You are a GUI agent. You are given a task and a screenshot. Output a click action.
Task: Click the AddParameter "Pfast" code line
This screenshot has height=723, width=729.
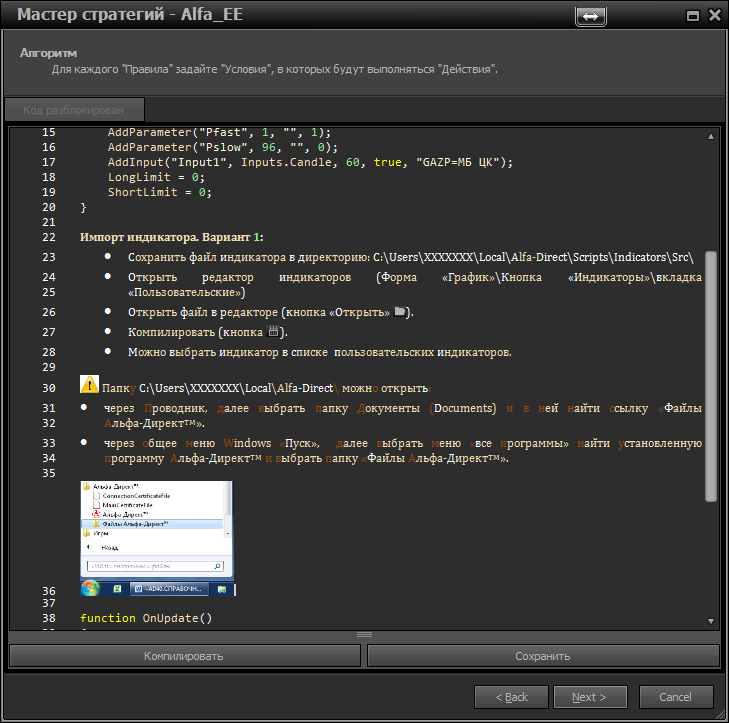click(218, 132)
